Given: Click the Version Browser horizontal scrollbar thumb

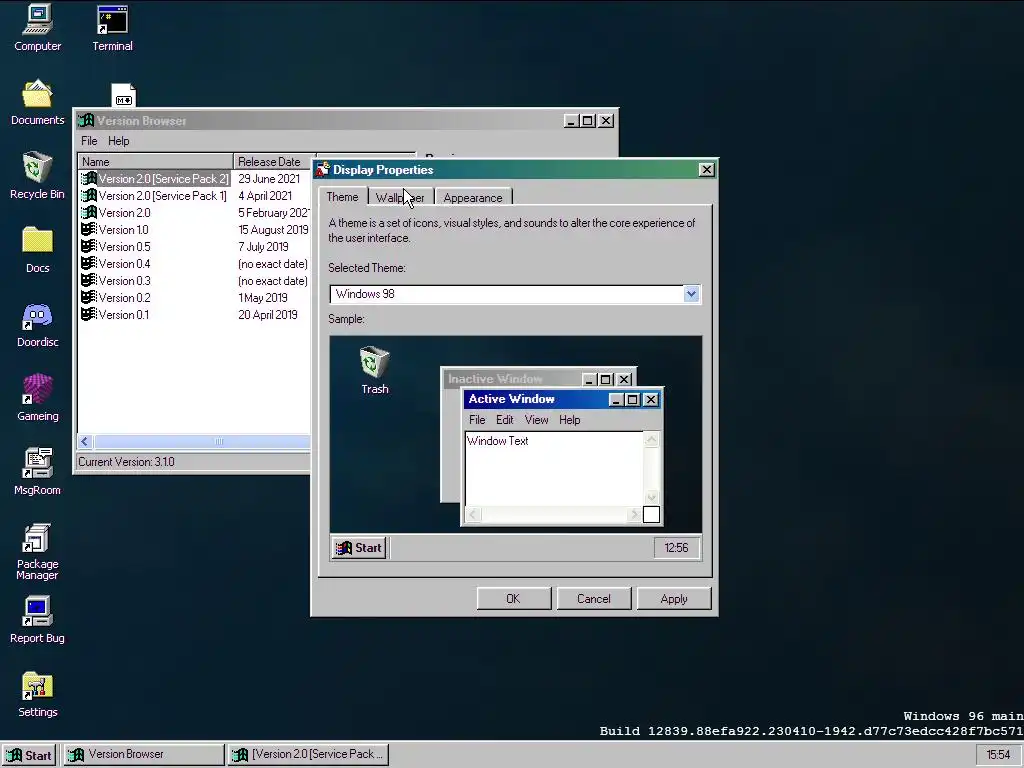Looking at the screenshot, I should coord(202,442).
